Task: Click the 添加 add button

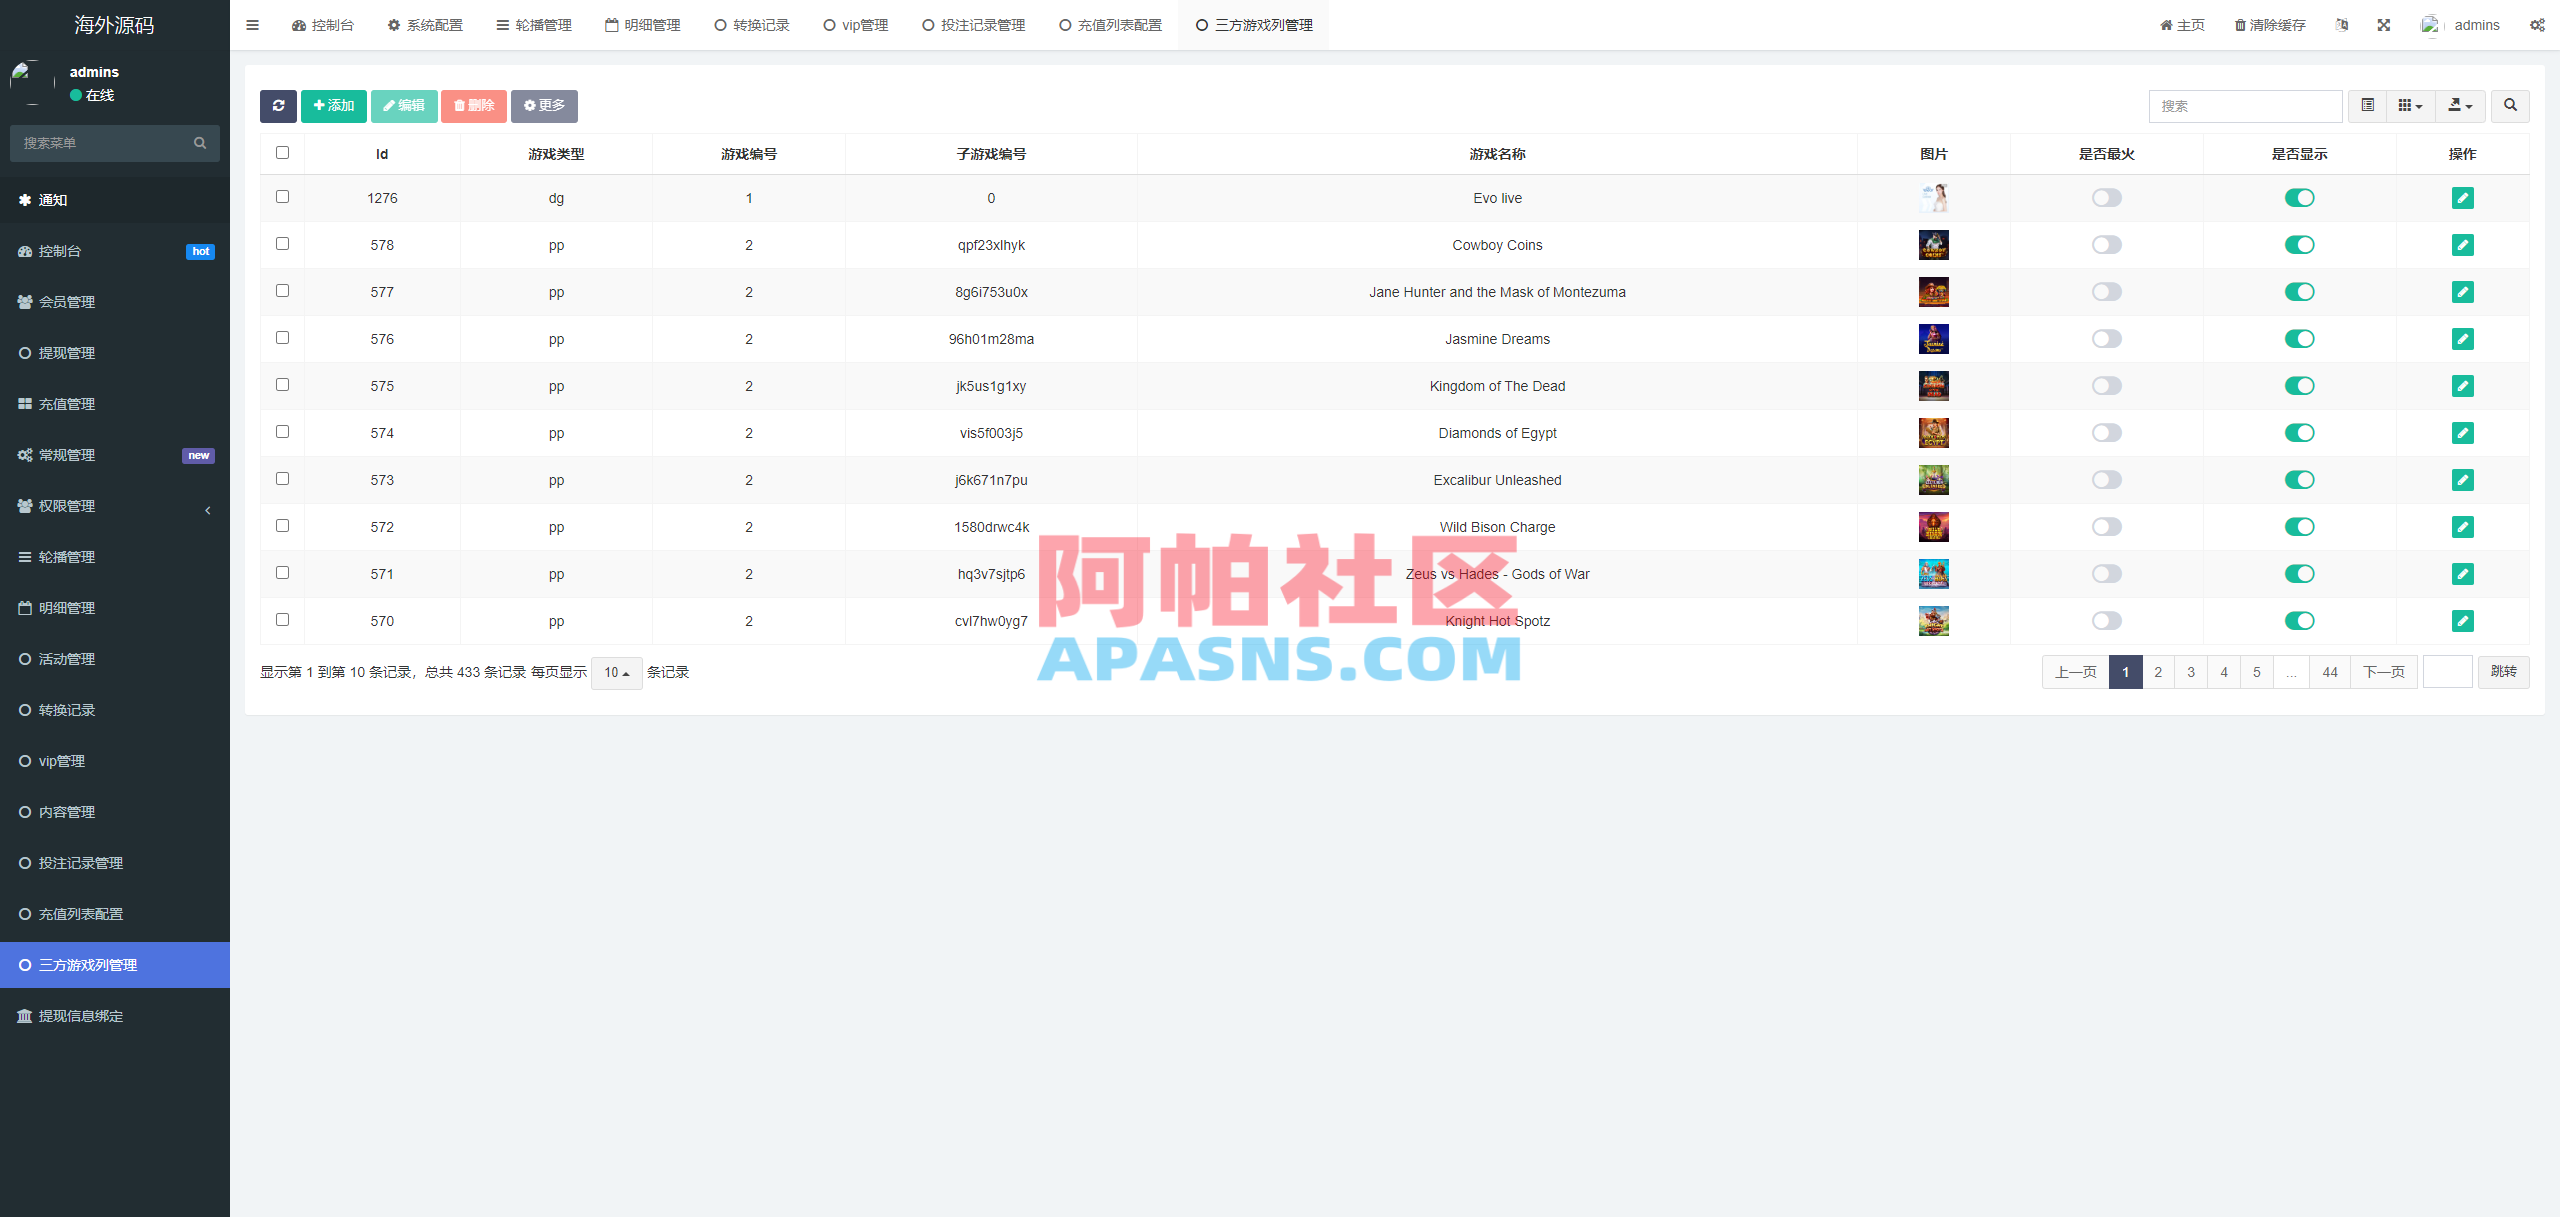Action: click(334, 106)
